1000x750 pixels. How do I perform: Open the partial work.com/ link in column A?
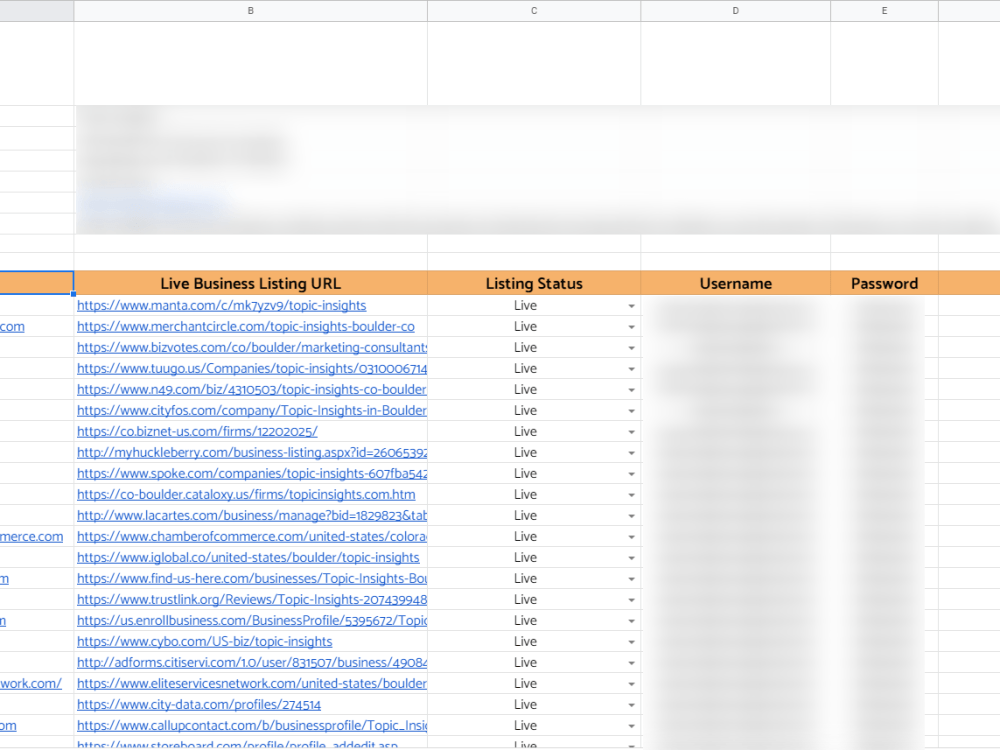point(31,684)
